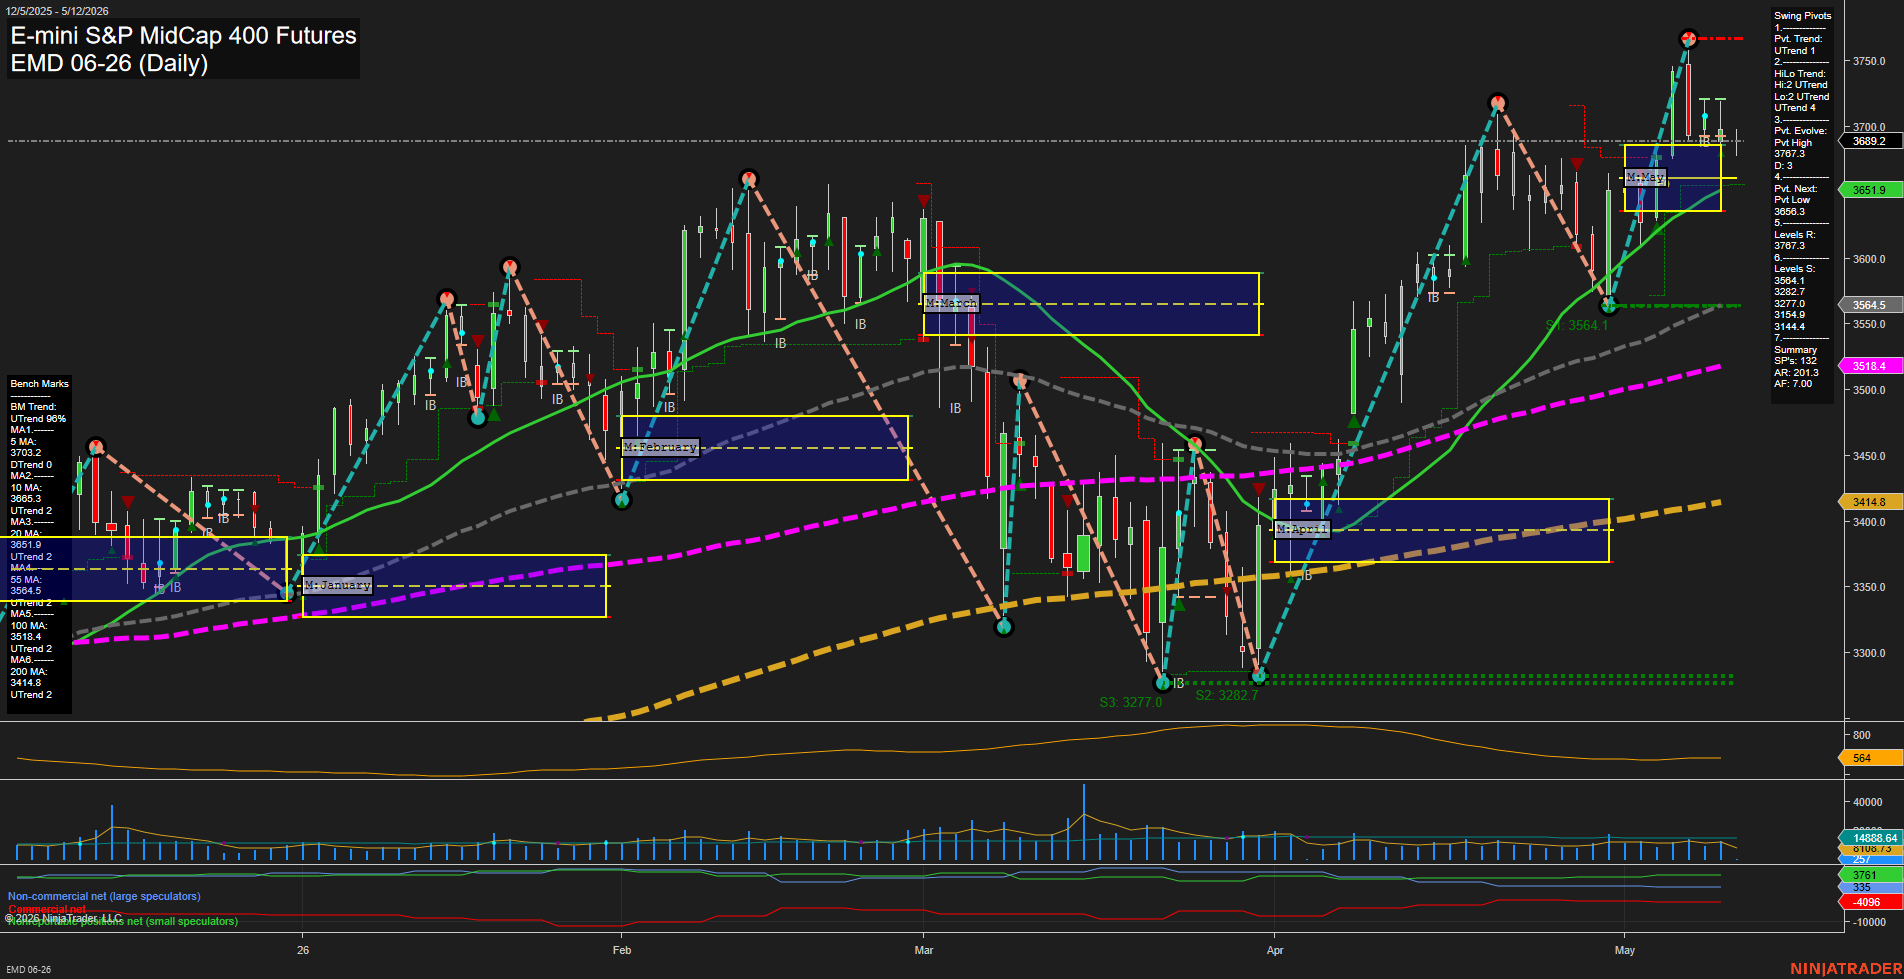Screen dimensions: 1904x979
Task: Click the swing high pivot marker at 3767.3
Action: pos(1688,39)
